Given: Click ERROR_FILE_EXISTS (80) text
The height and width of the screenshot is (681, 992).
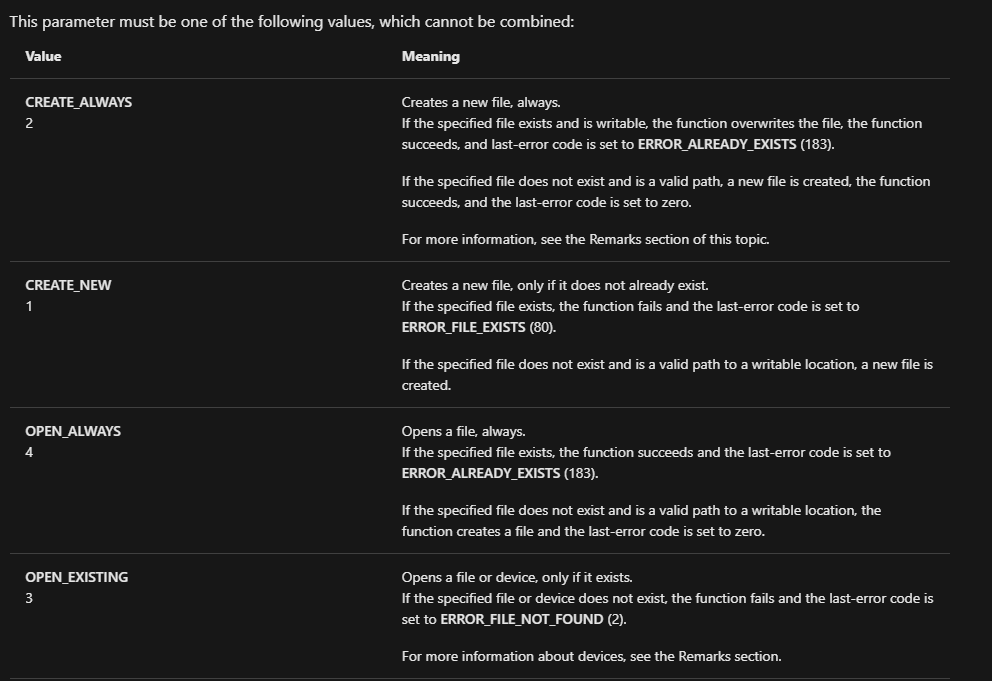Looking at the screenshot, I should click(x=478, y=327).
